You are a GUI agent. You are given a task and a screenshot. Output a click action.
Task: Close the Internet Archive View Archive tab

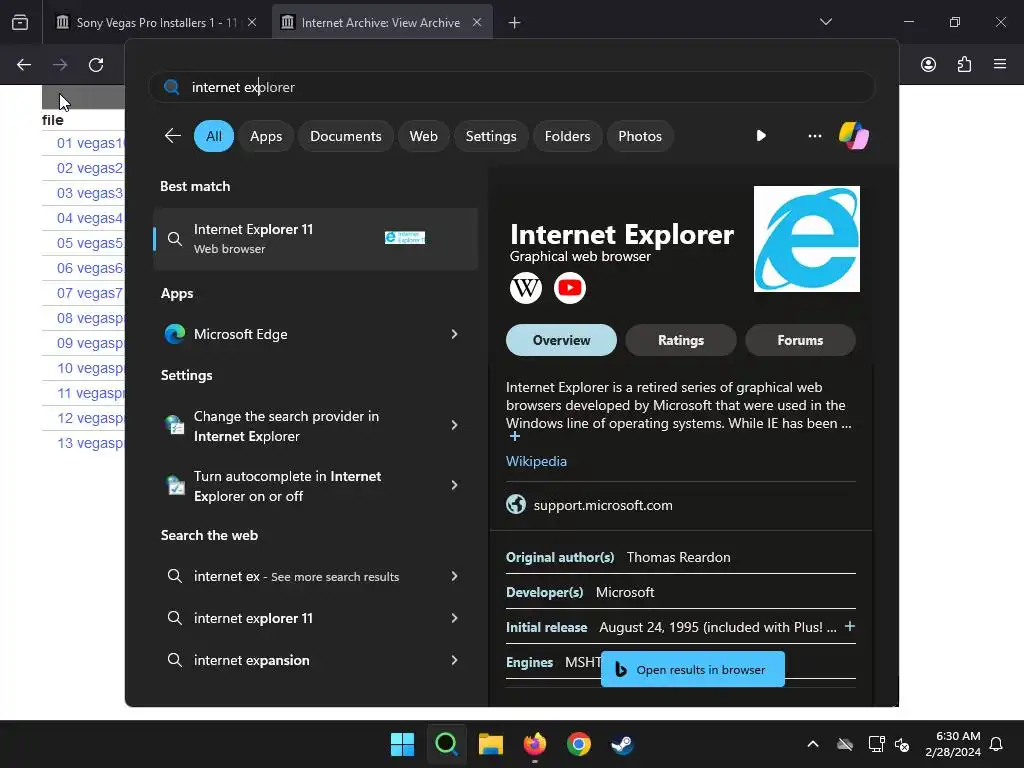(x=477, y=22)
